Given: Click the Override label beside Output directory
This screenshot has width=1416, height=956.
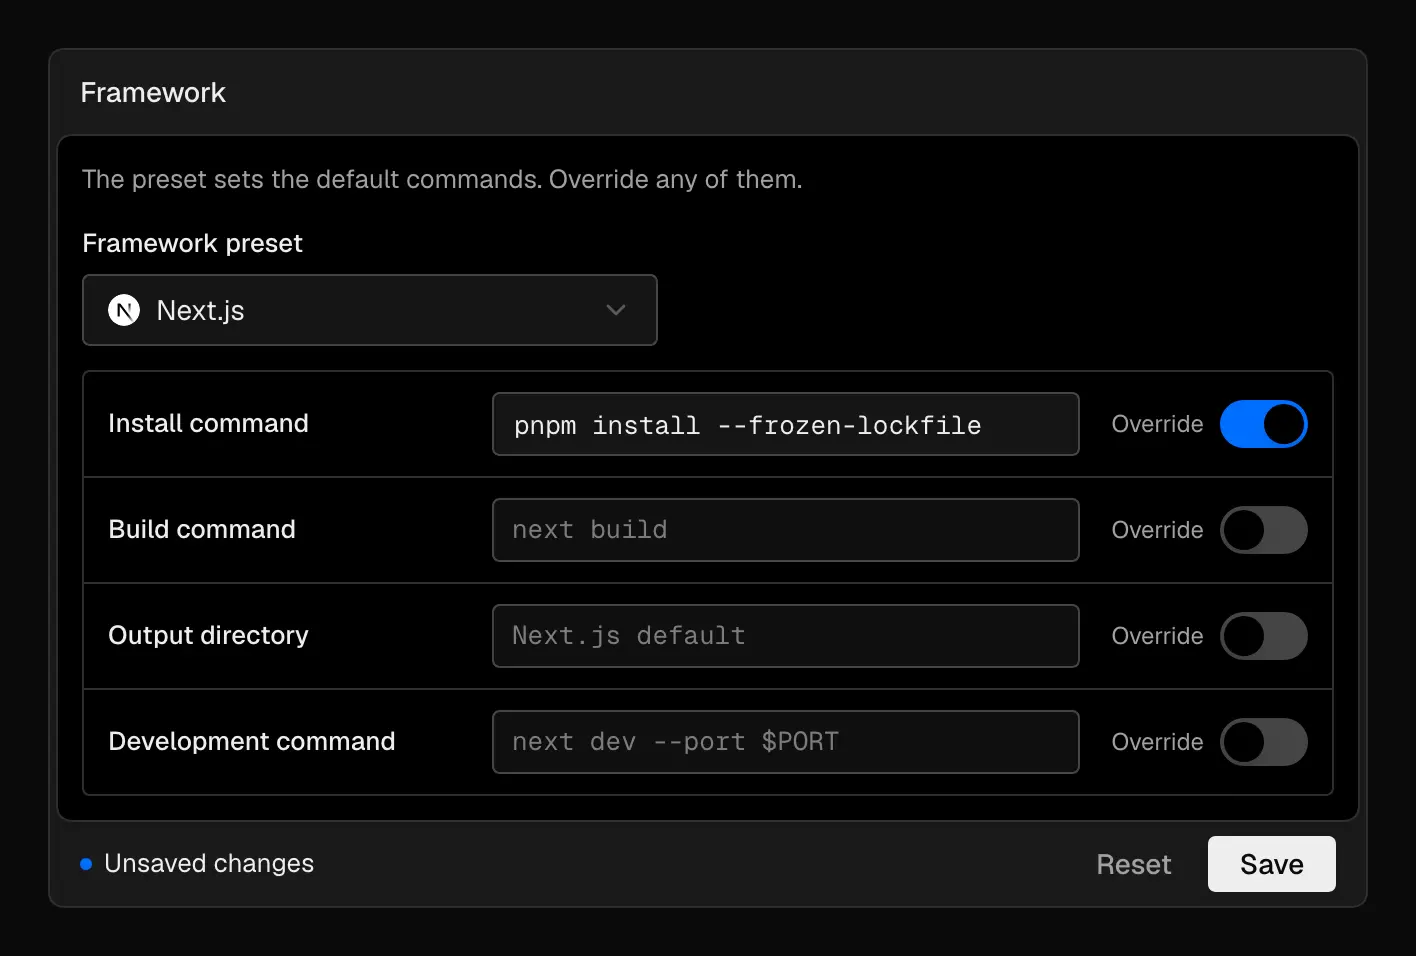Looking at the screenshot, I should coord(1157,636).
